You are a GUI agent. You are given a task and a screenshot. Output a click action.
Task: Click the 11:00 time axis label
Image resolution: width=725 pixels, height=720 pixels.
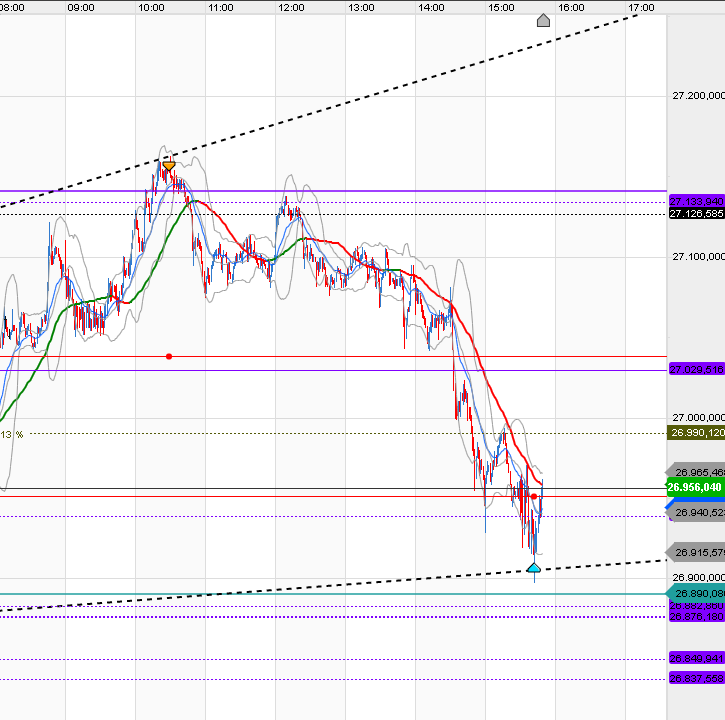pos(221,7)
